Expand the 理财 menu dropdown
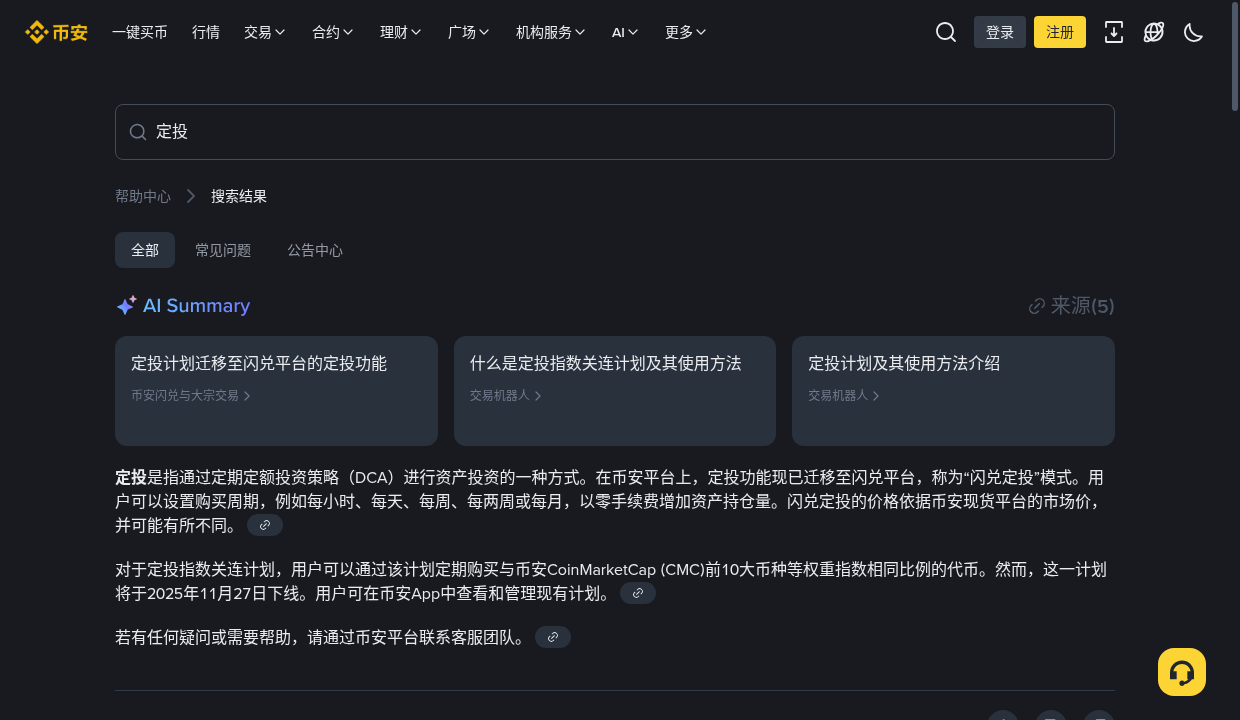This screenshot has width=1240, height=720. tap(401, 32)
